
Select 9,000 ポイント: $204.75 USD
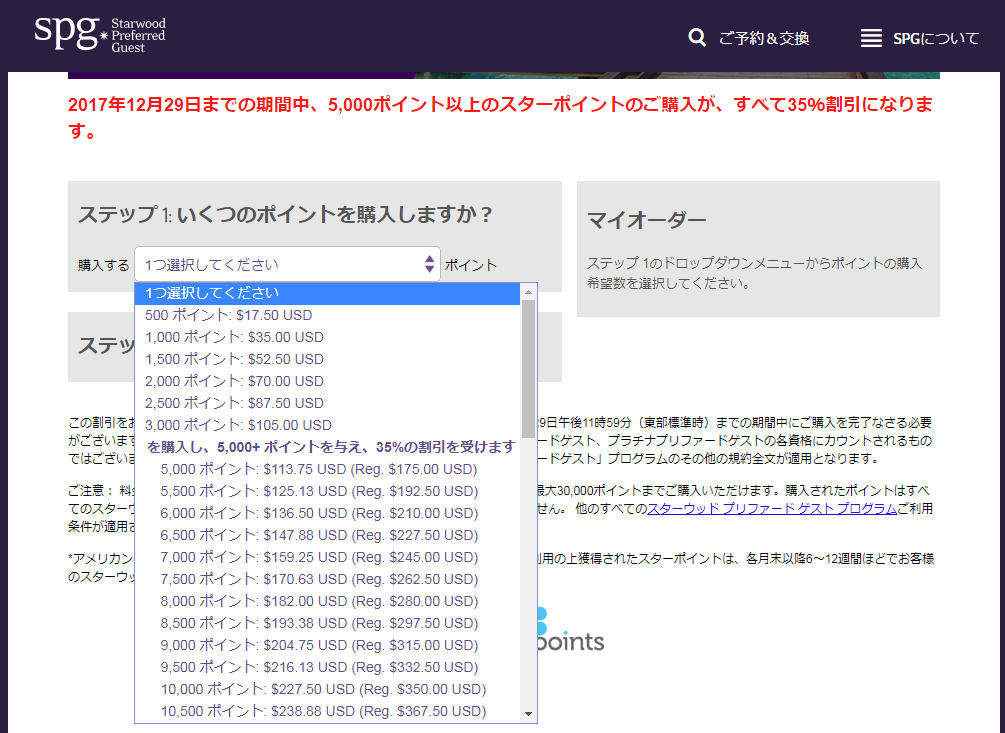(327, 645)
